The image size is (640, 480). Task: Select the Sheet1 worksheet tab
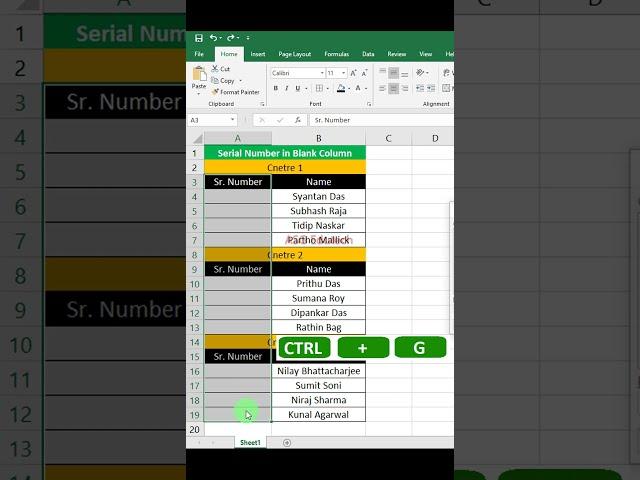point(250,442)
